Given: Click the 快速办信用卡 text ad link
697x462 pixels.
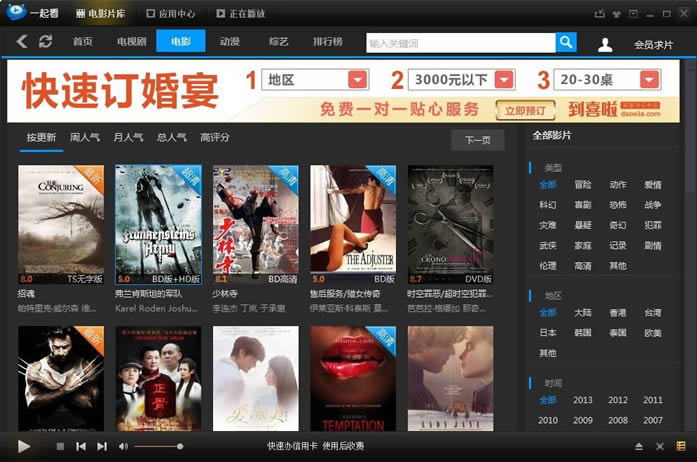Looking at the screenshot, I should tap(292, 446).
